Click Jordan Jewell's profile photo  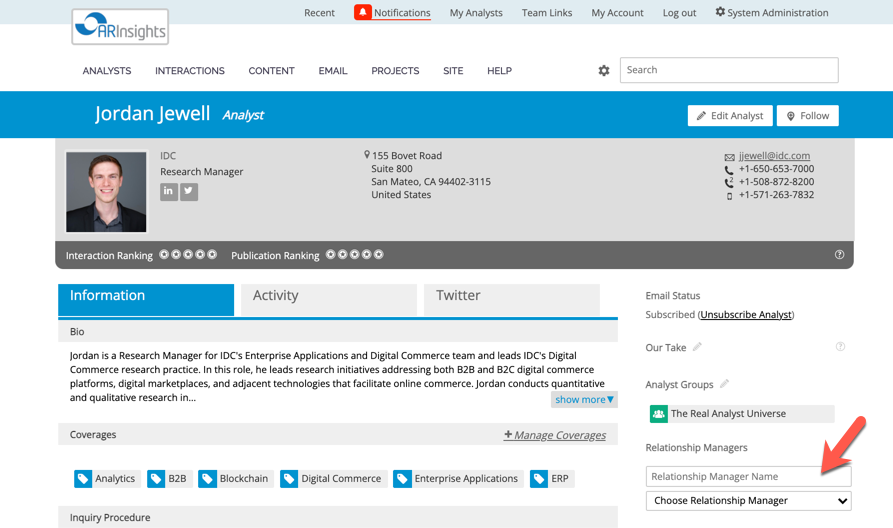pyautogui.click(x=106, y=192)
